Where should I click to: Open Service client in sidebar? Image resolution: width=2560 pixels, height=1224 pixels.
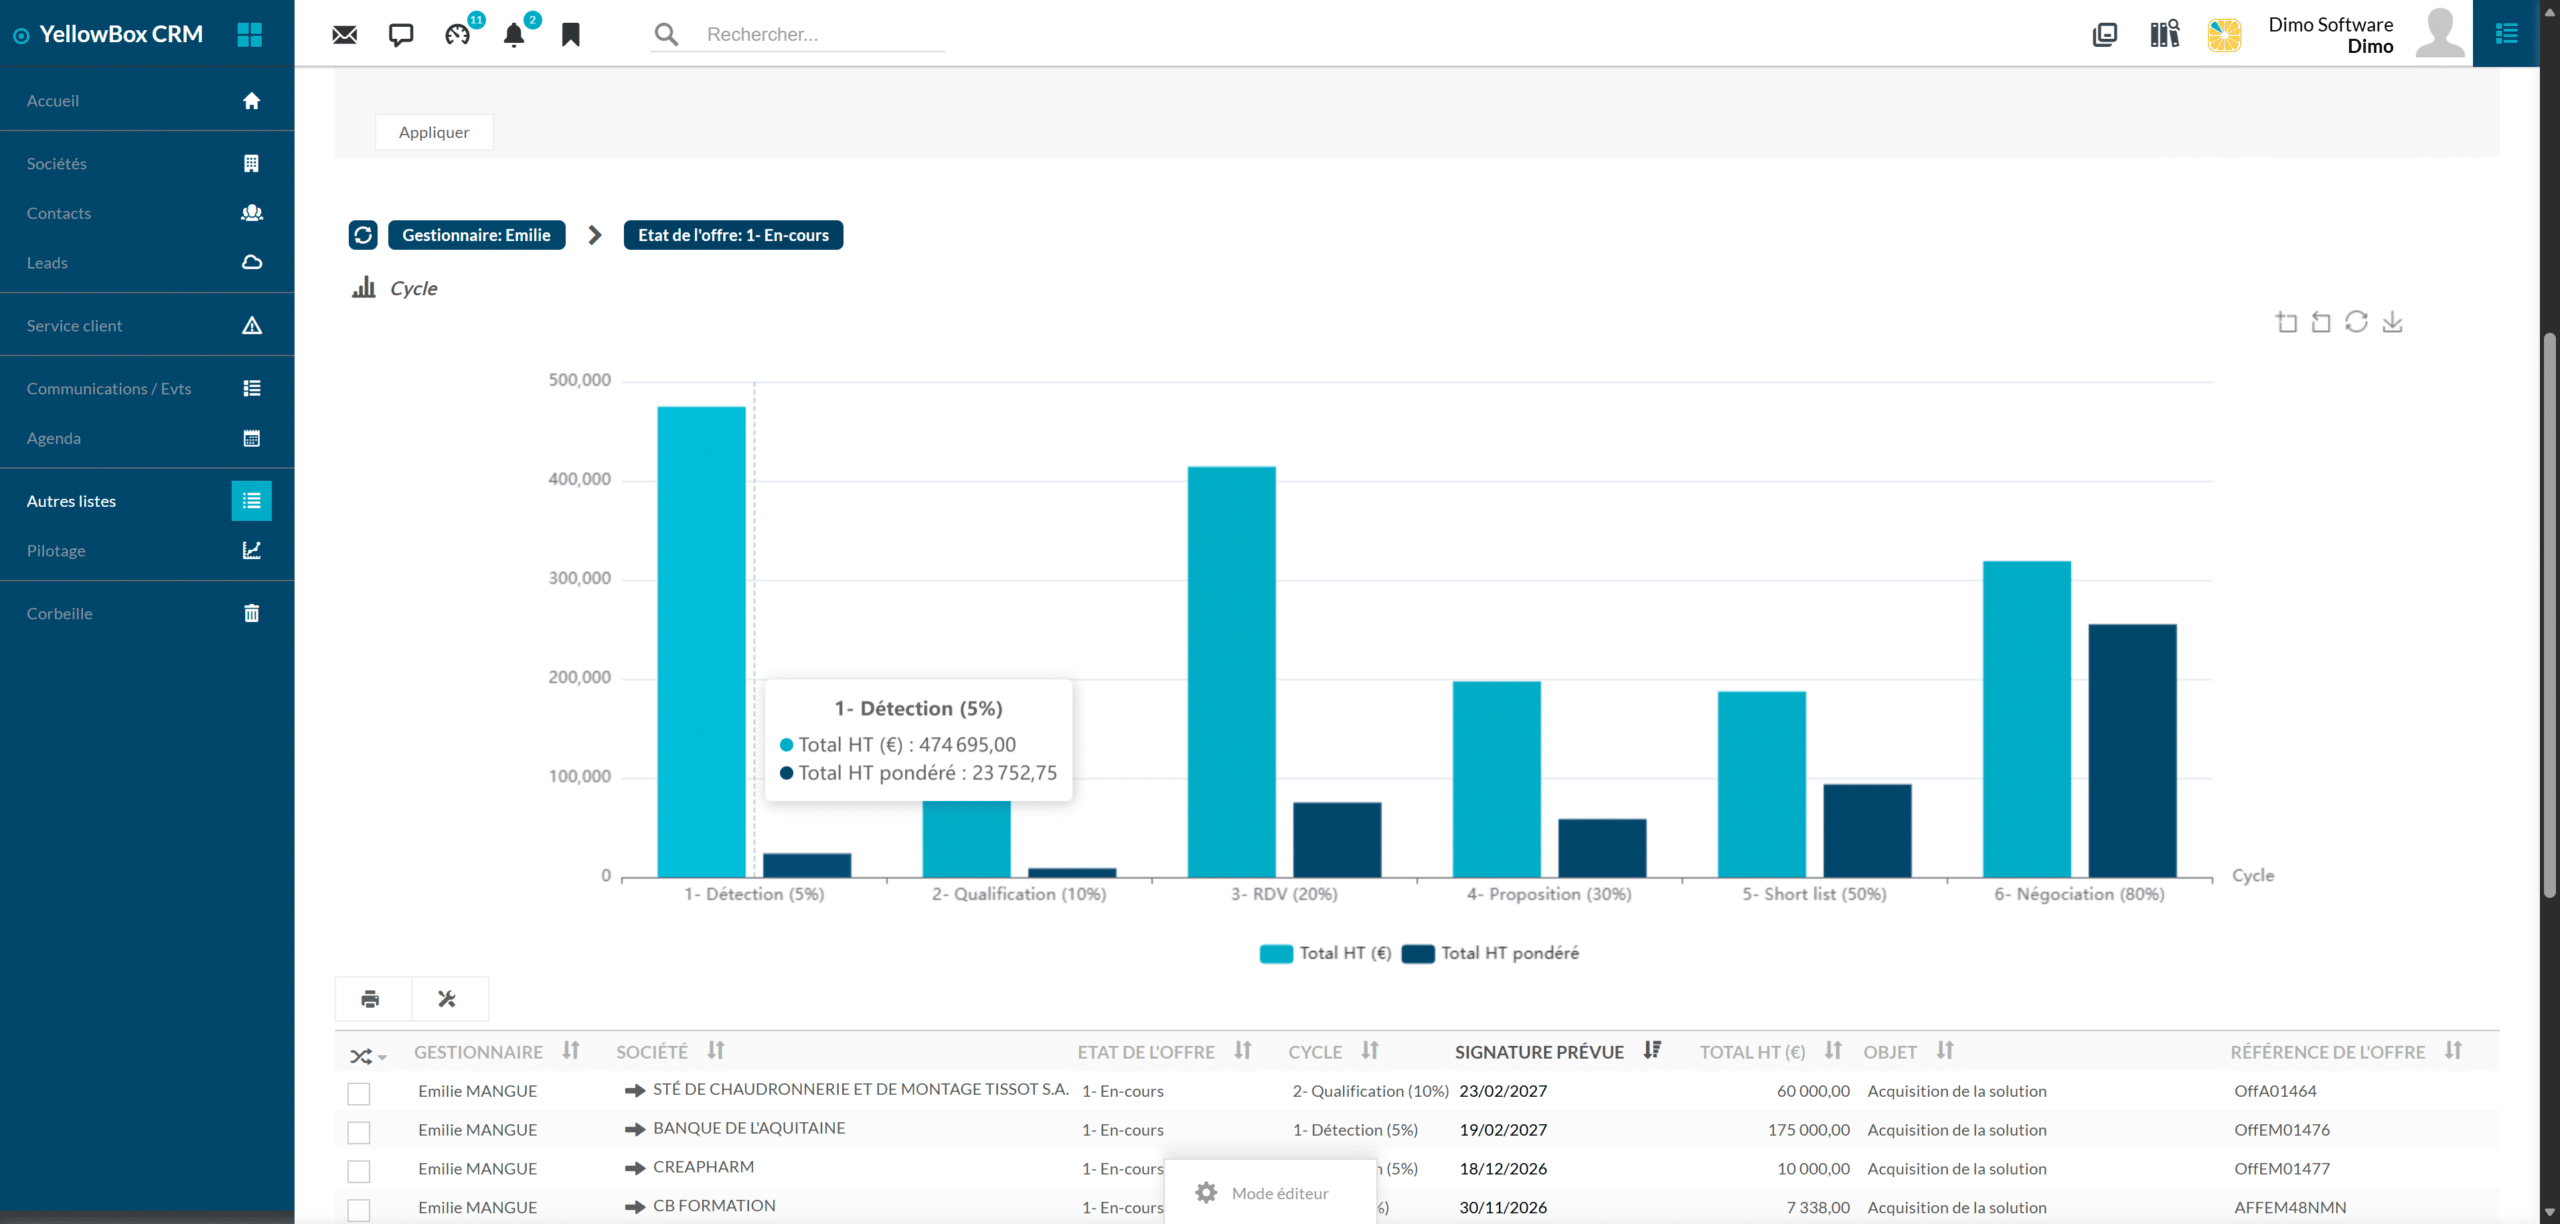click(x=147, y=326)
